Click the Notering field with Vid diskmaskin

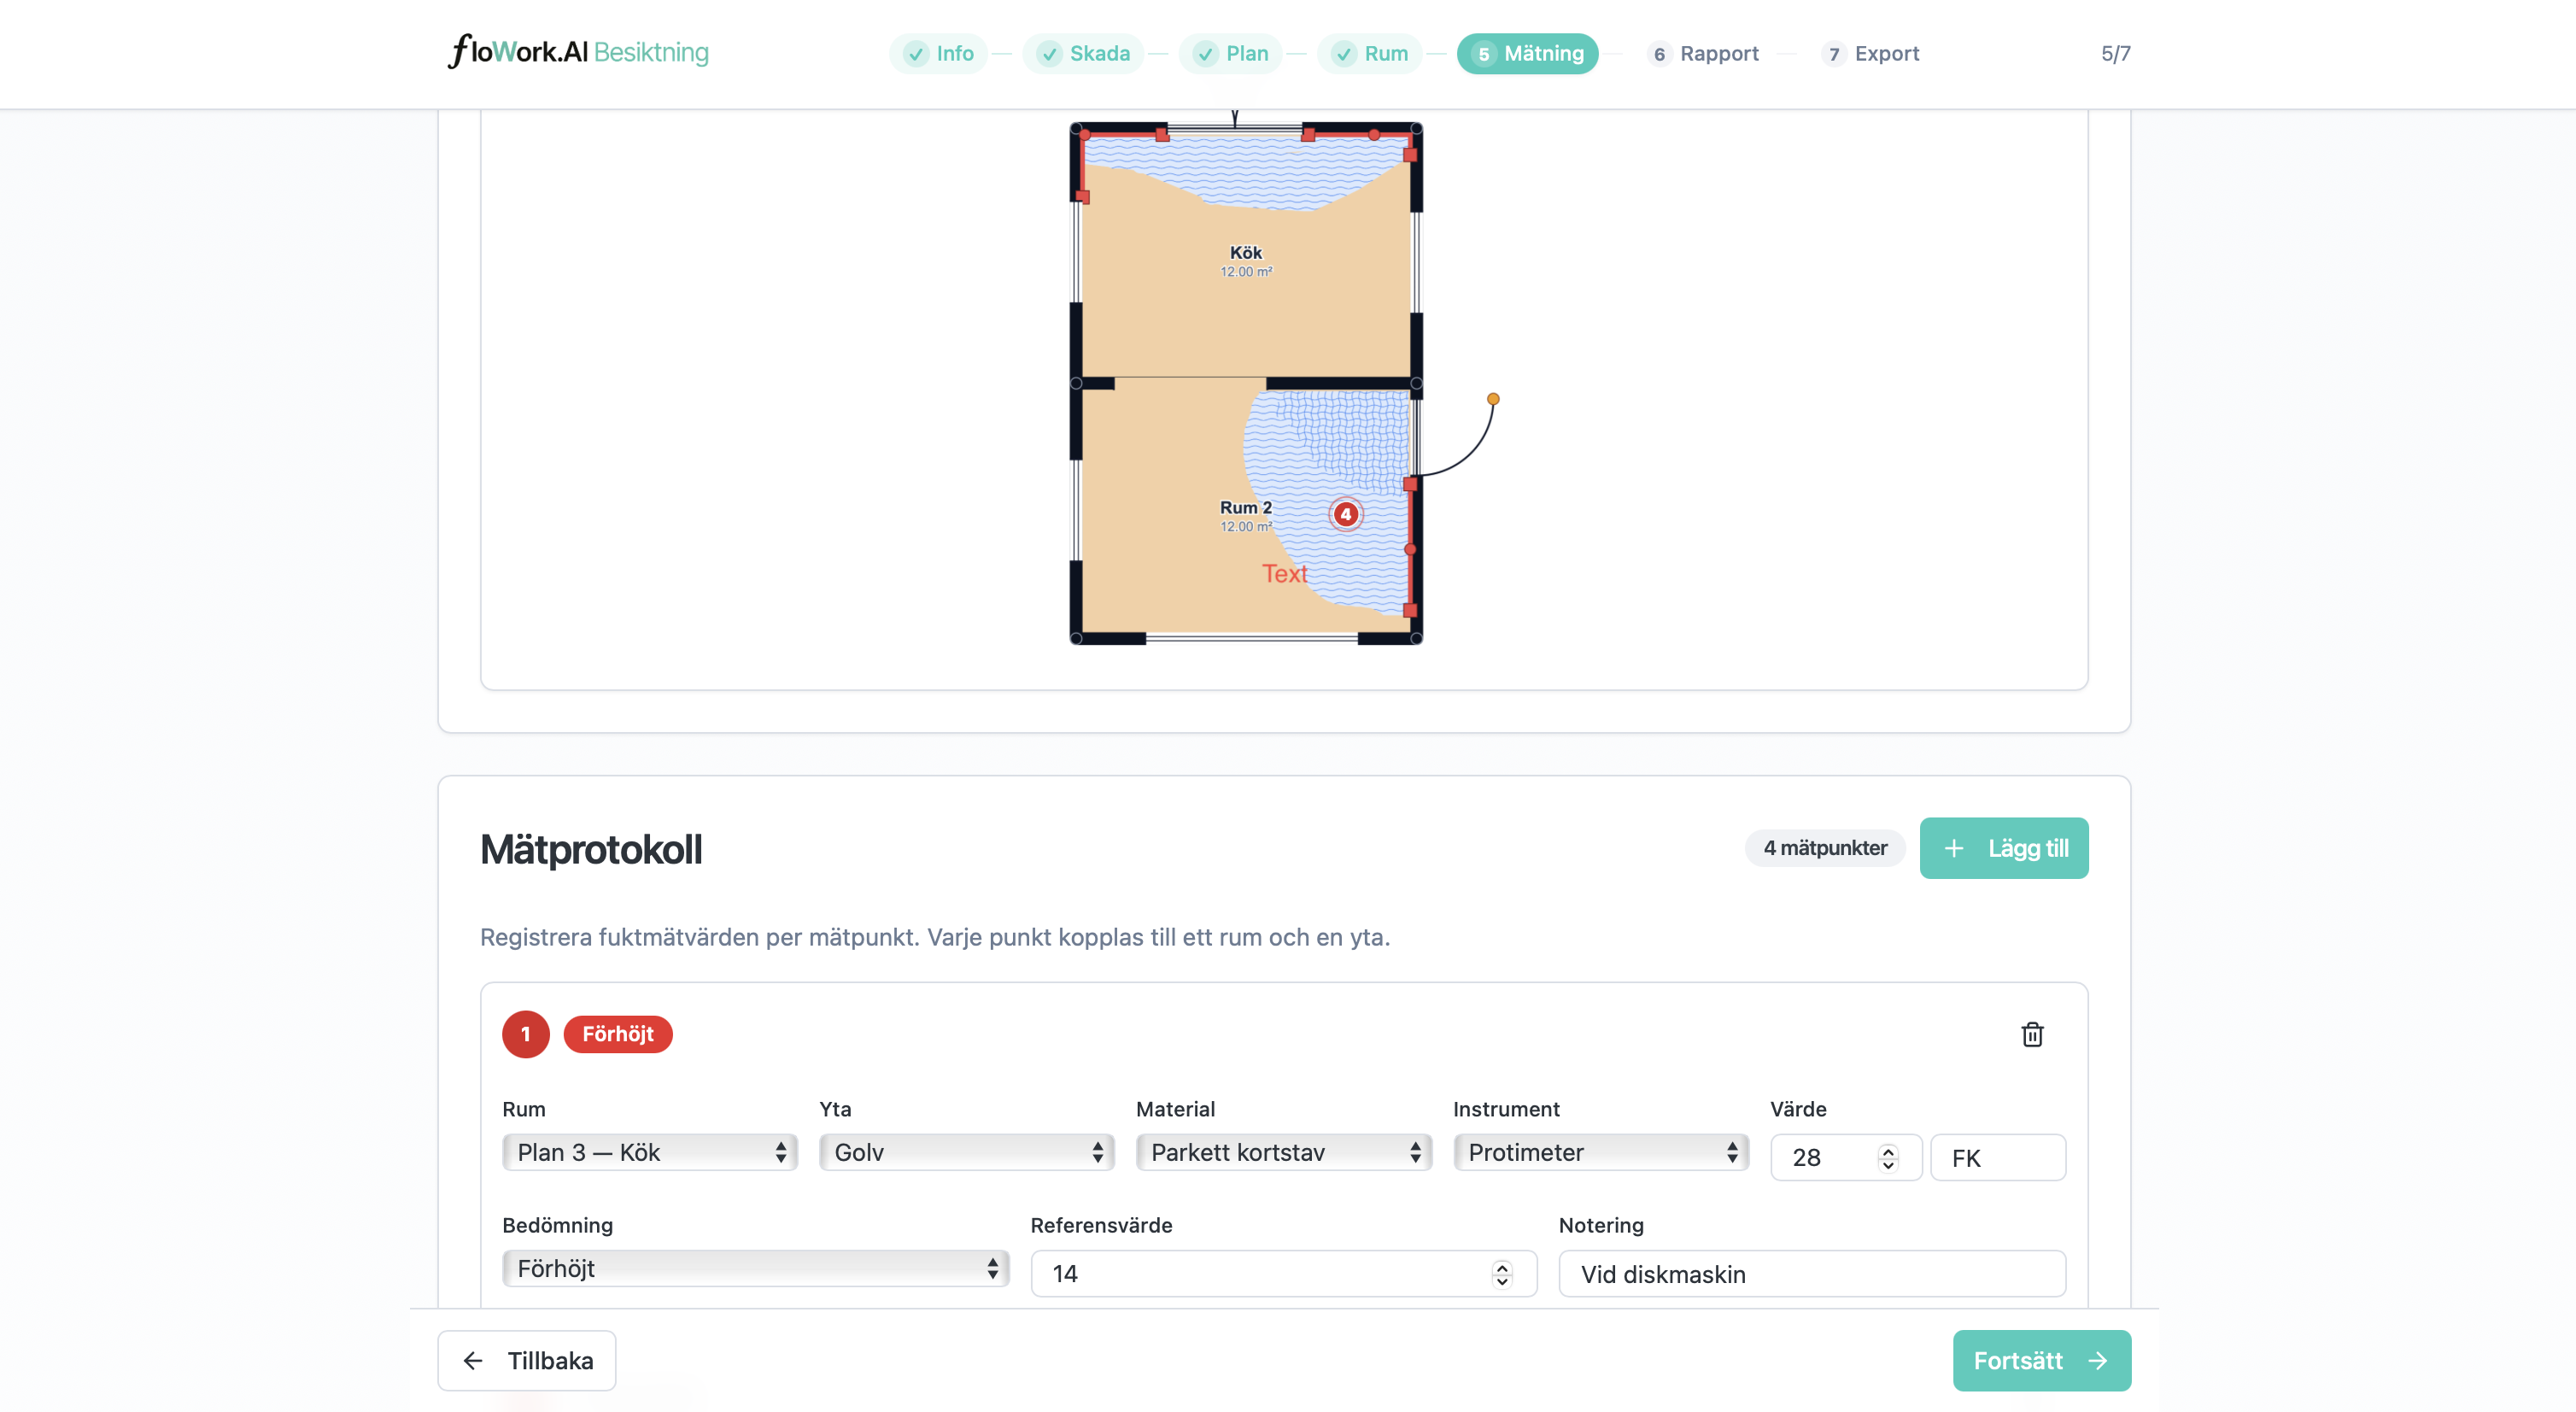point(1812,1273)
